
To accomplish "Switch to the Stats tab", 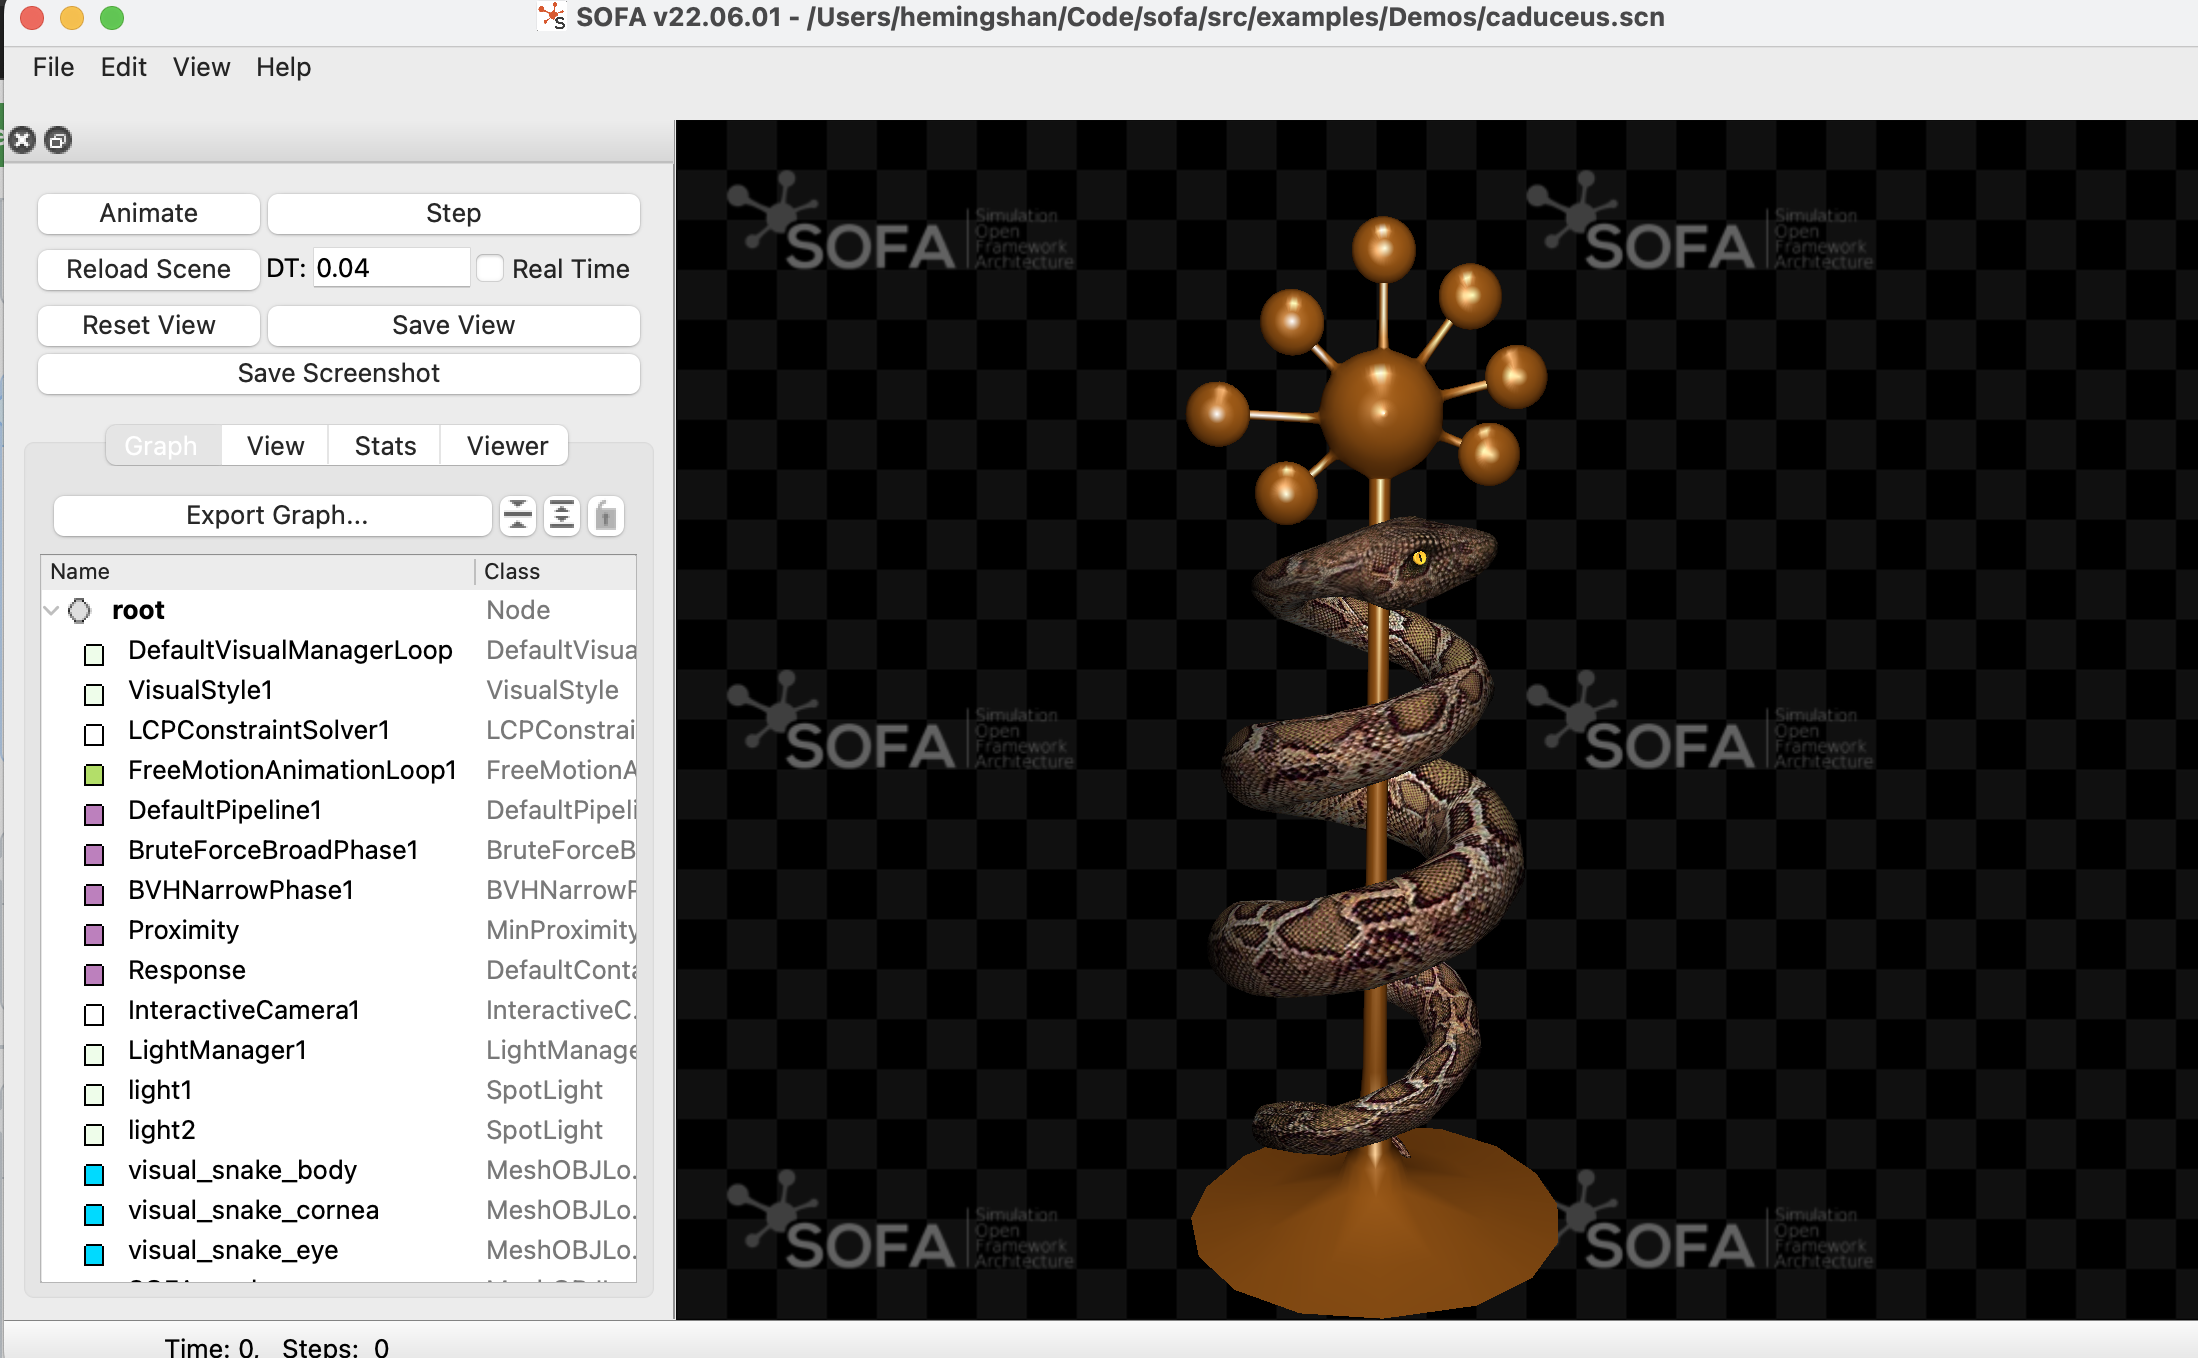I will click(x=383, y=445).
